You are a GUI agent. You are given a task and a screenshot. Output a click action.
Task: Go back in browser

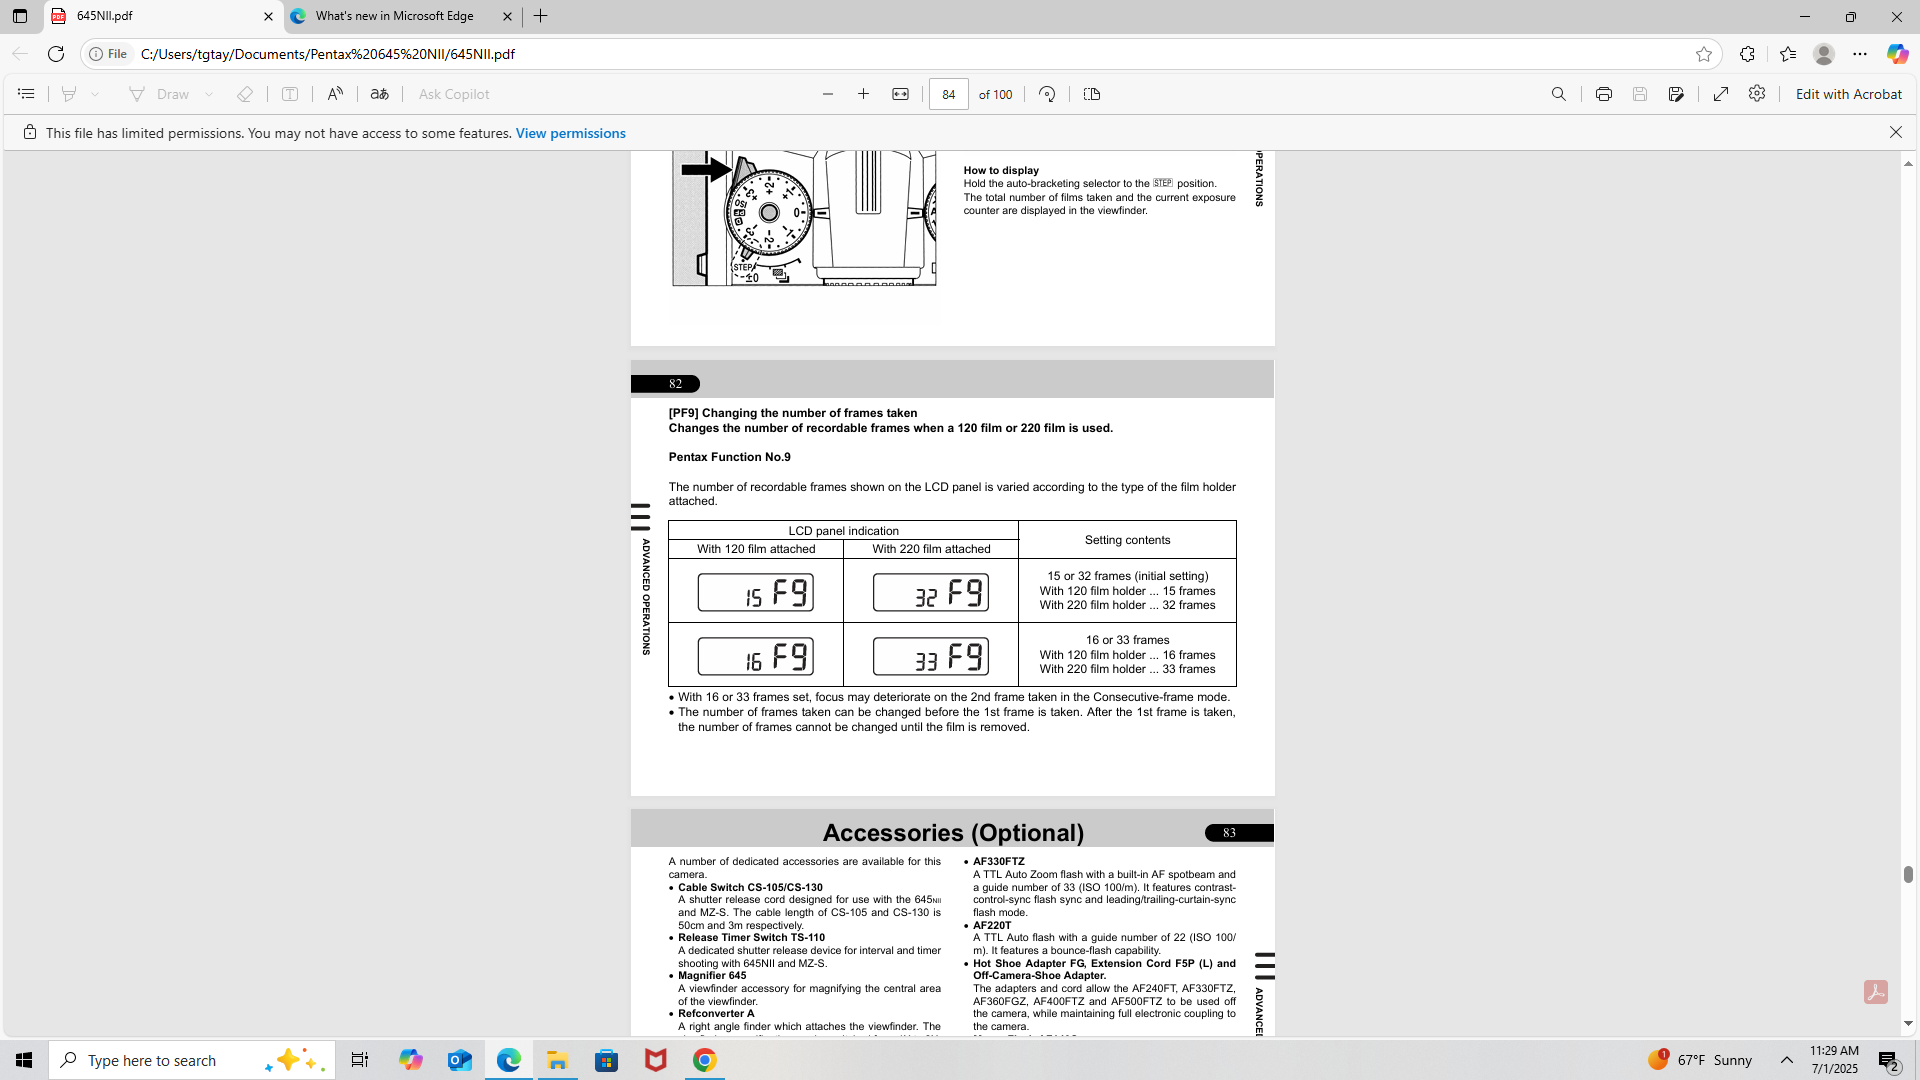pos(20,54)
